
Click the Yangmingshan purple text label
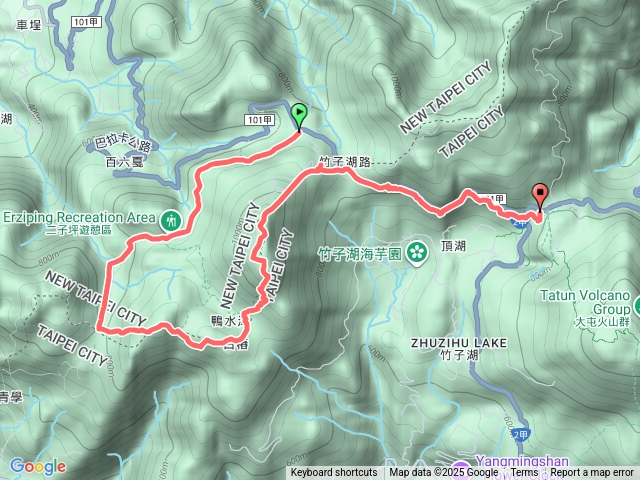[x=522, y=462]
